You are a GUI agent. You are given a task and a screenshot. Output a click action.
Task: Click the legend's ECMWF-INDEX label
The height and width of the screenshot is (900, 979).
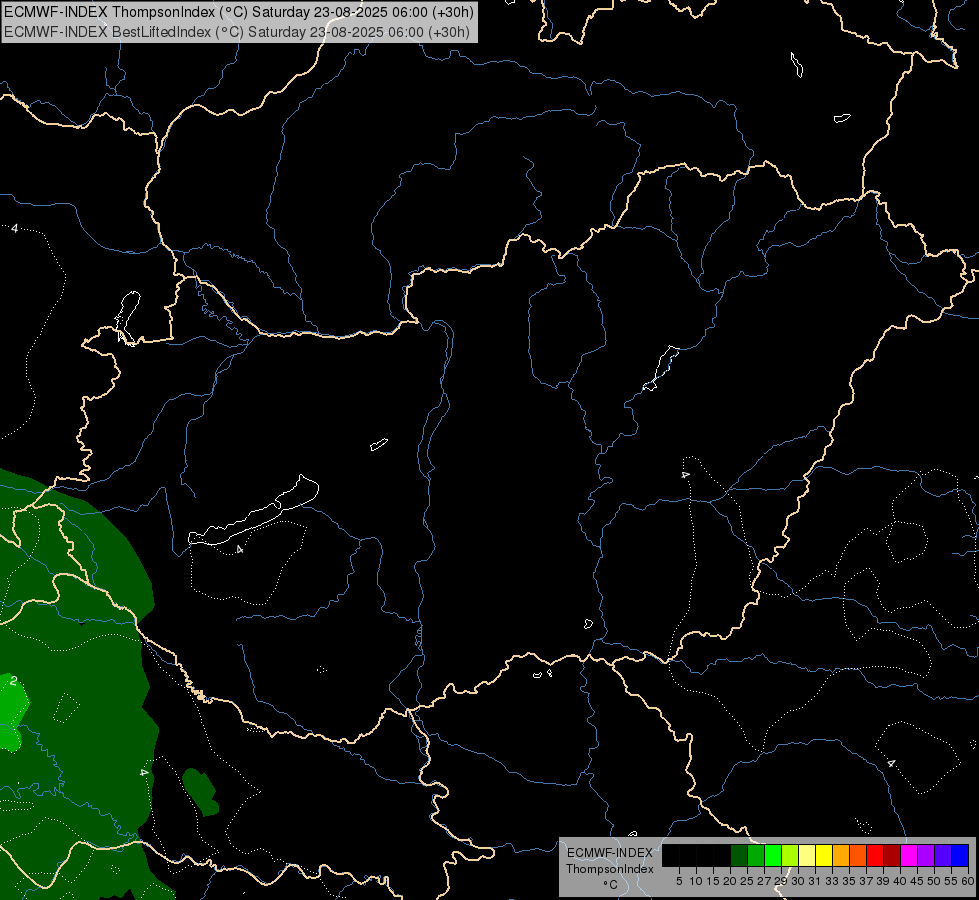pos(610,853)
